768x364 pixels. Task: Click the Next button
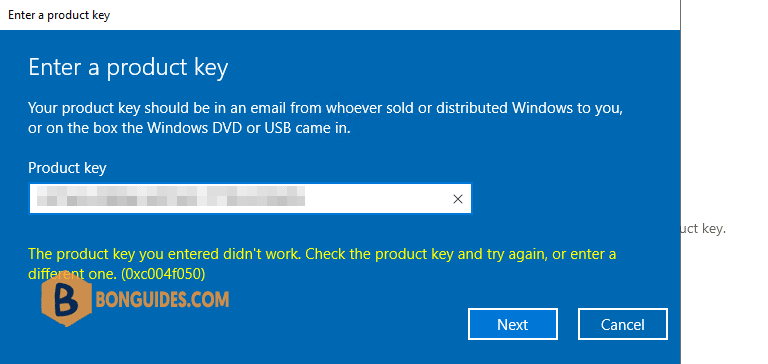513,324
